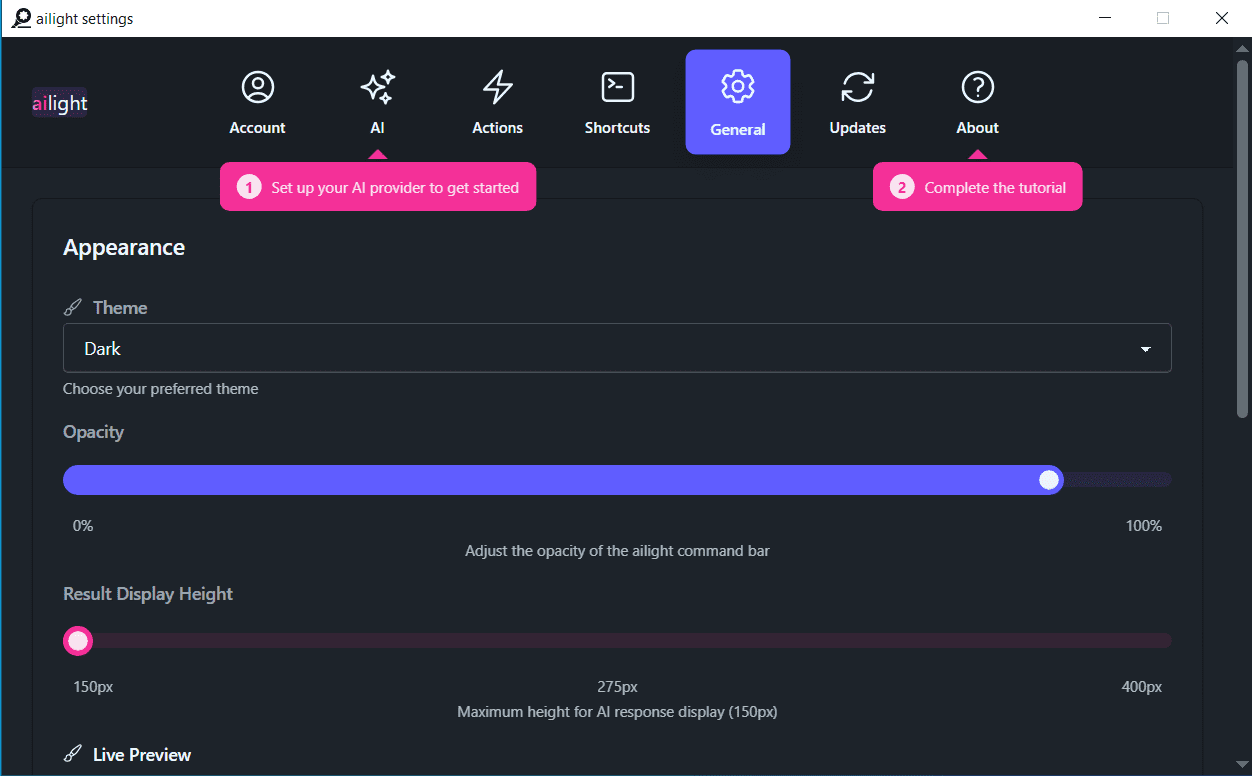Click the paintbrush icon beside Live Preview

[x=72, y=755]
